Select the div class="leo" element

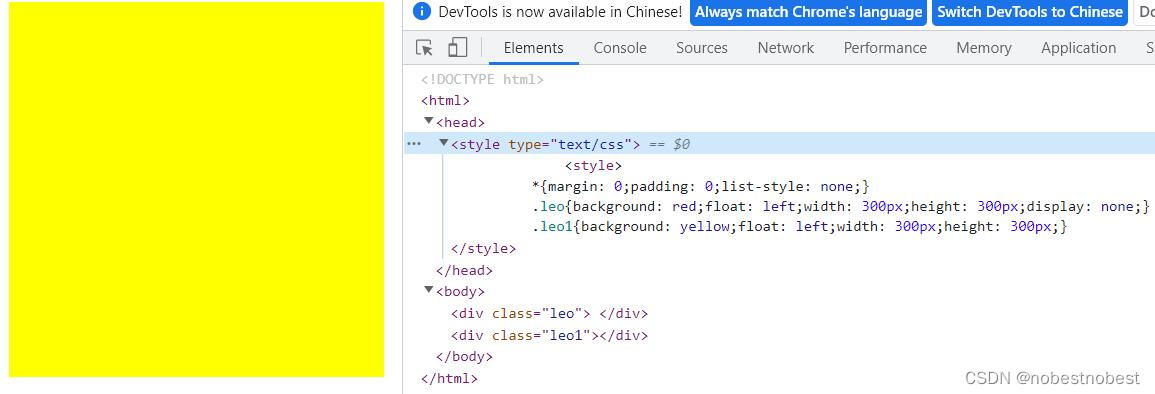550,314
